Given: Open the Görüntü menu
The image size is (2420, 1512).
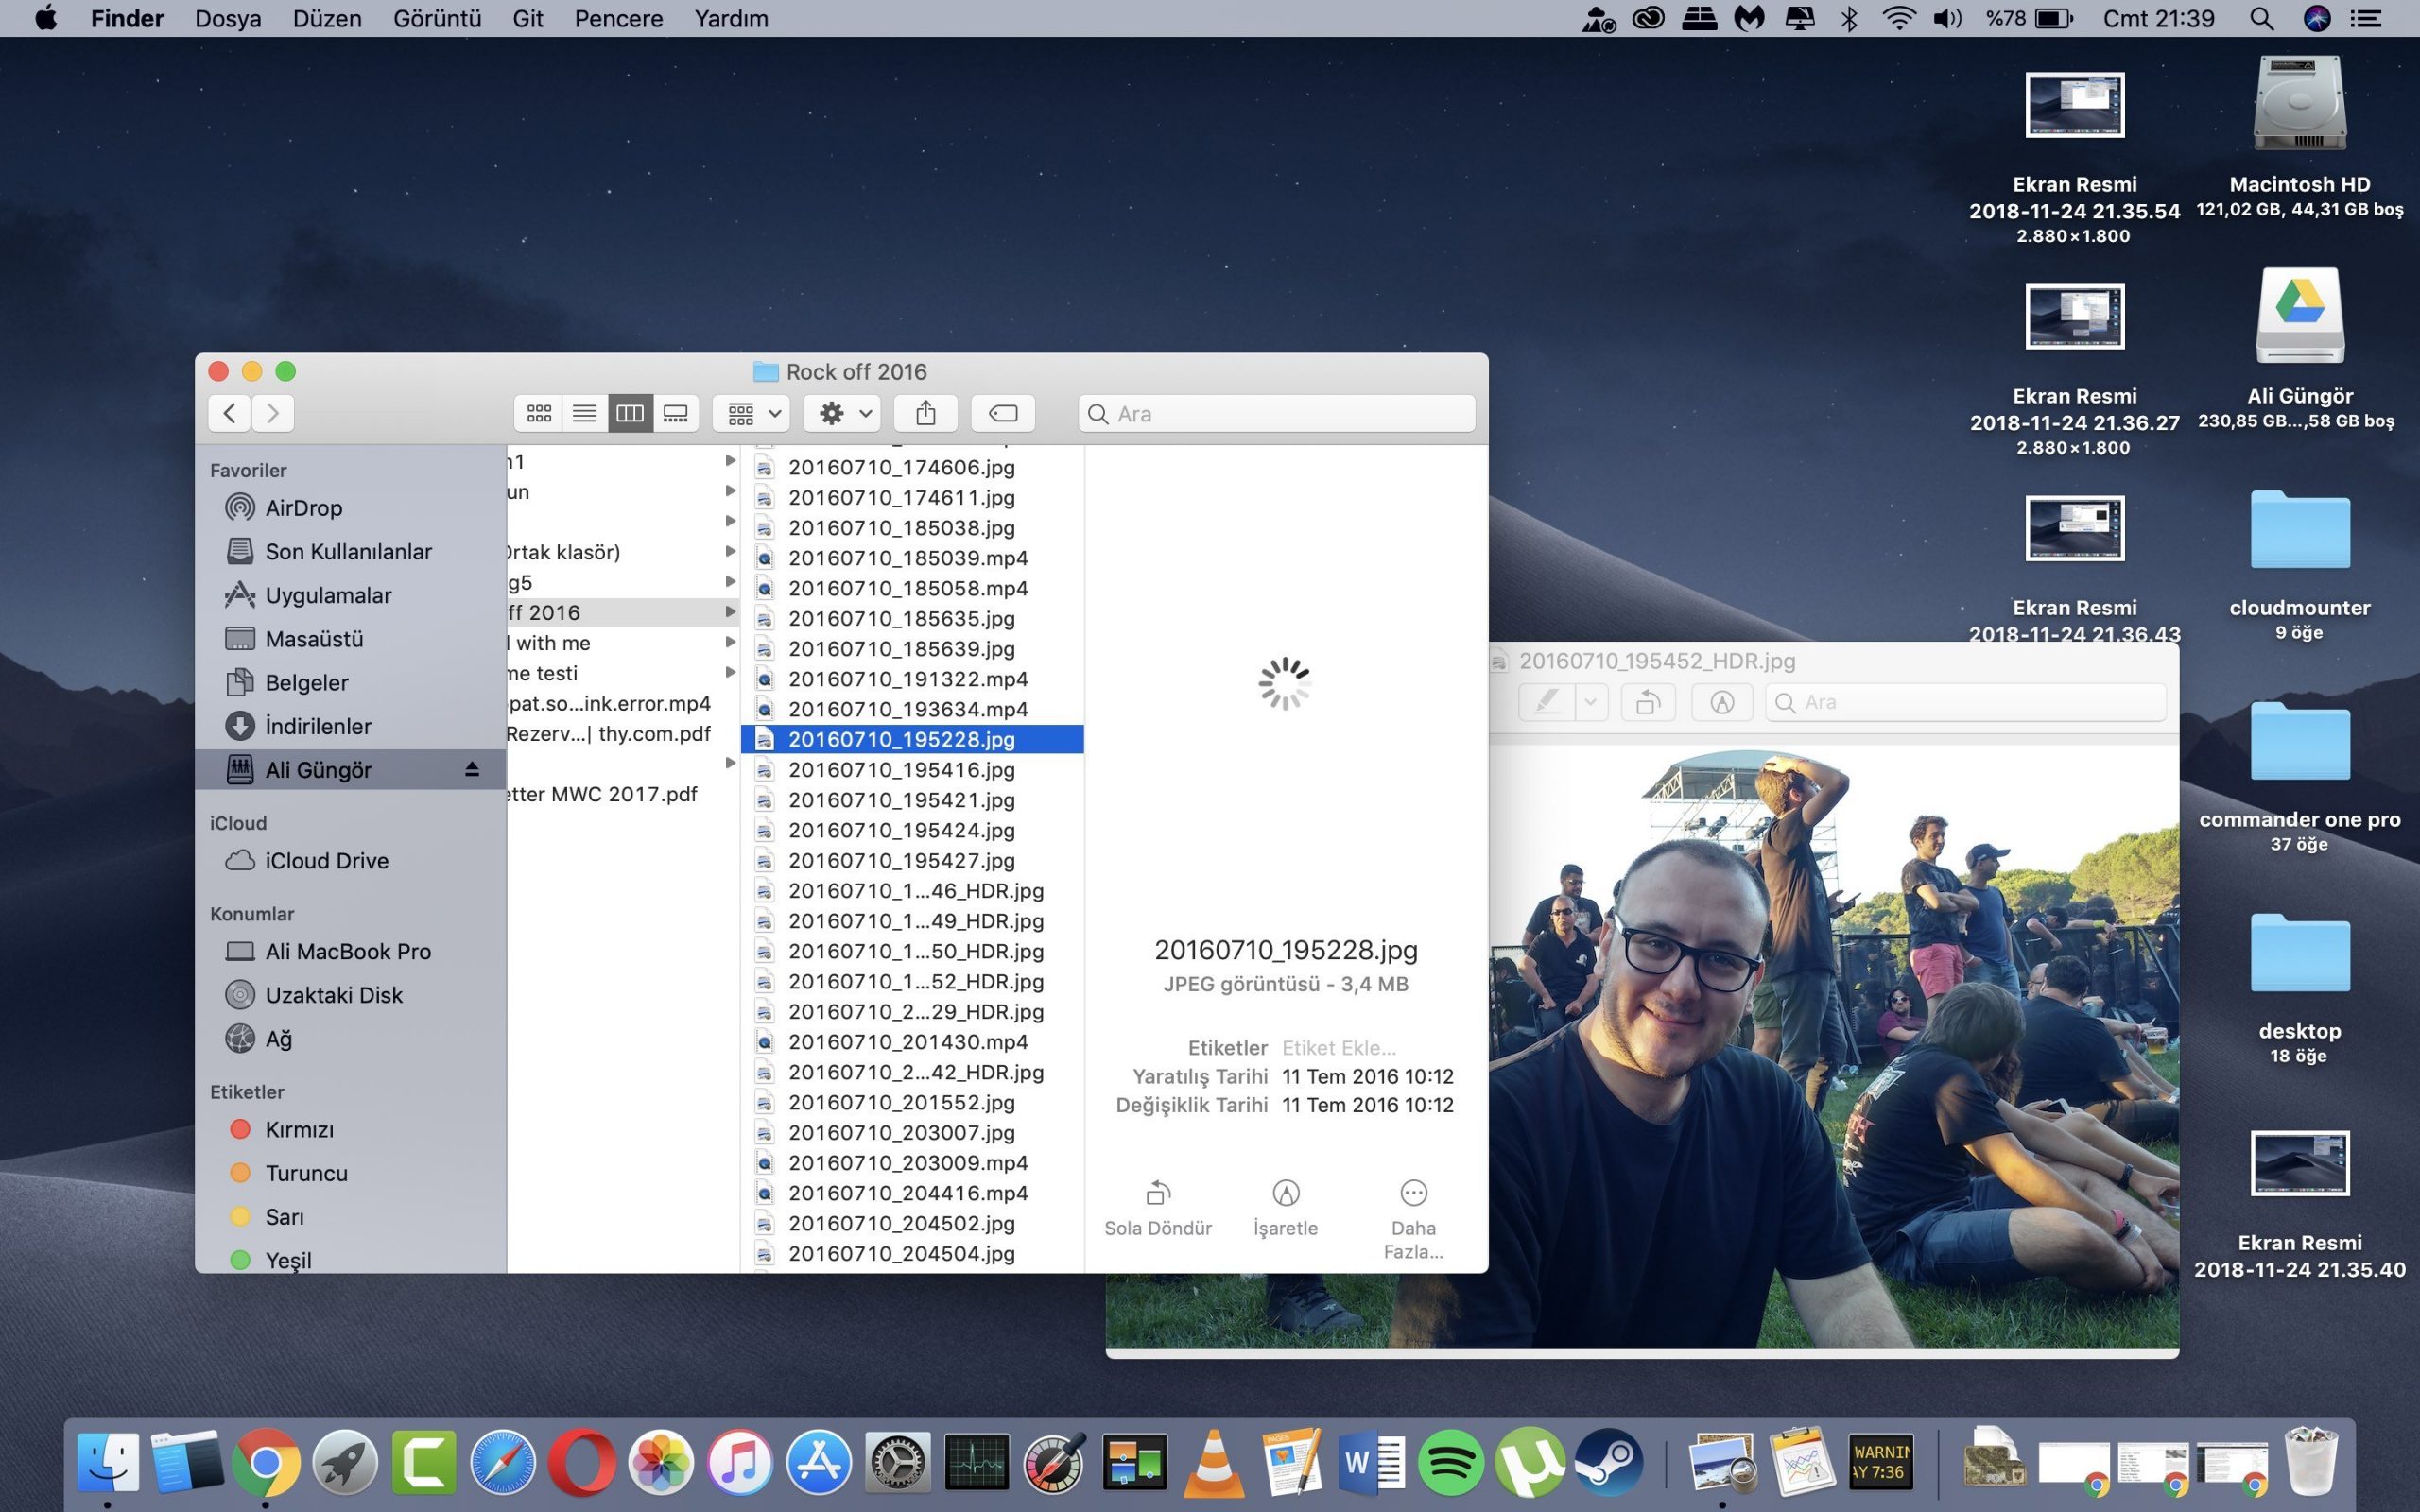Looking at the screenshot, I should click(x=437, y=18).
